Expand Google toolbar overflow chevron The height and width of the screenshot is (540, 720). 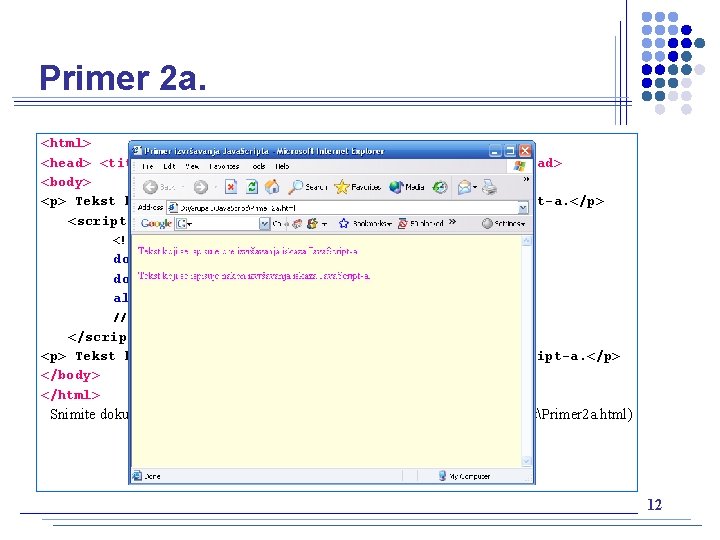pyautogui.click(x=452, y=222)
